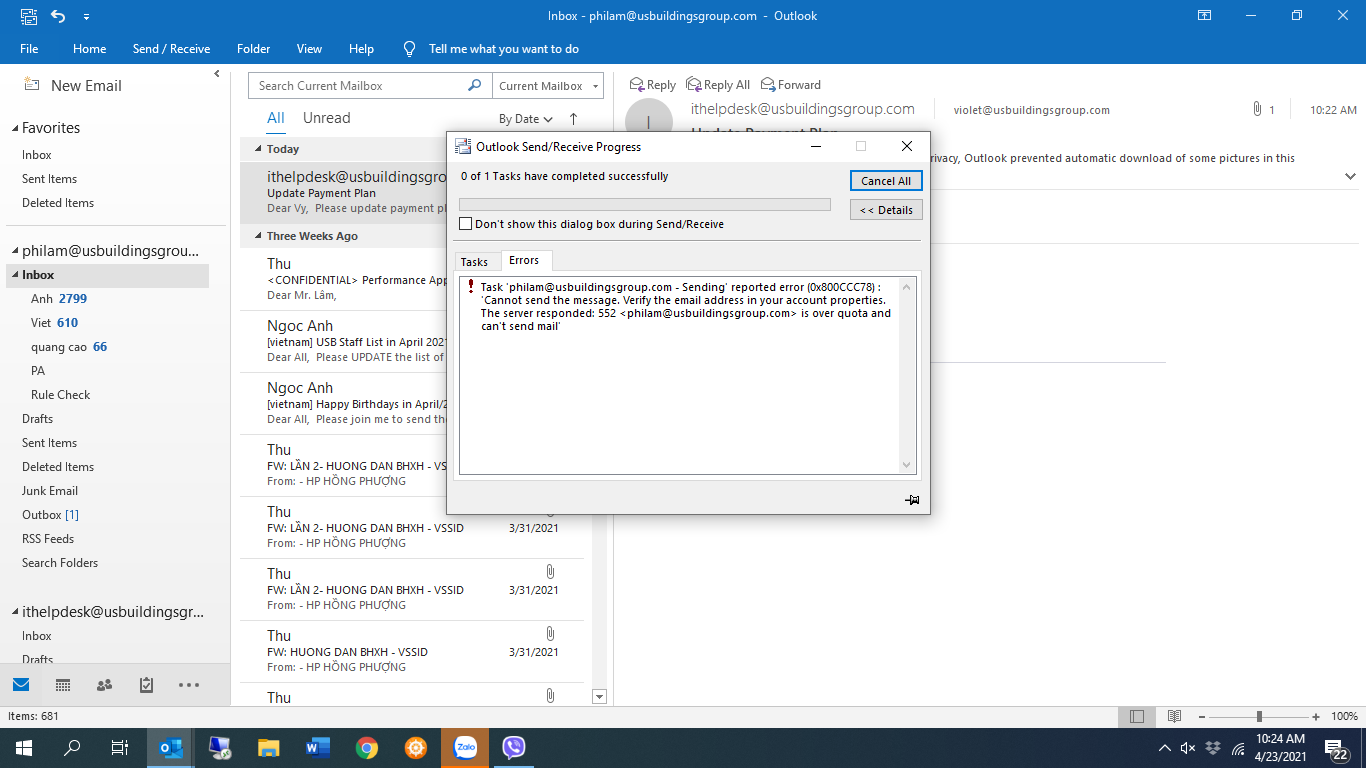Open Zalo from the taskbar
This screenshot has height=768, width=1366.
click(466, 747)
